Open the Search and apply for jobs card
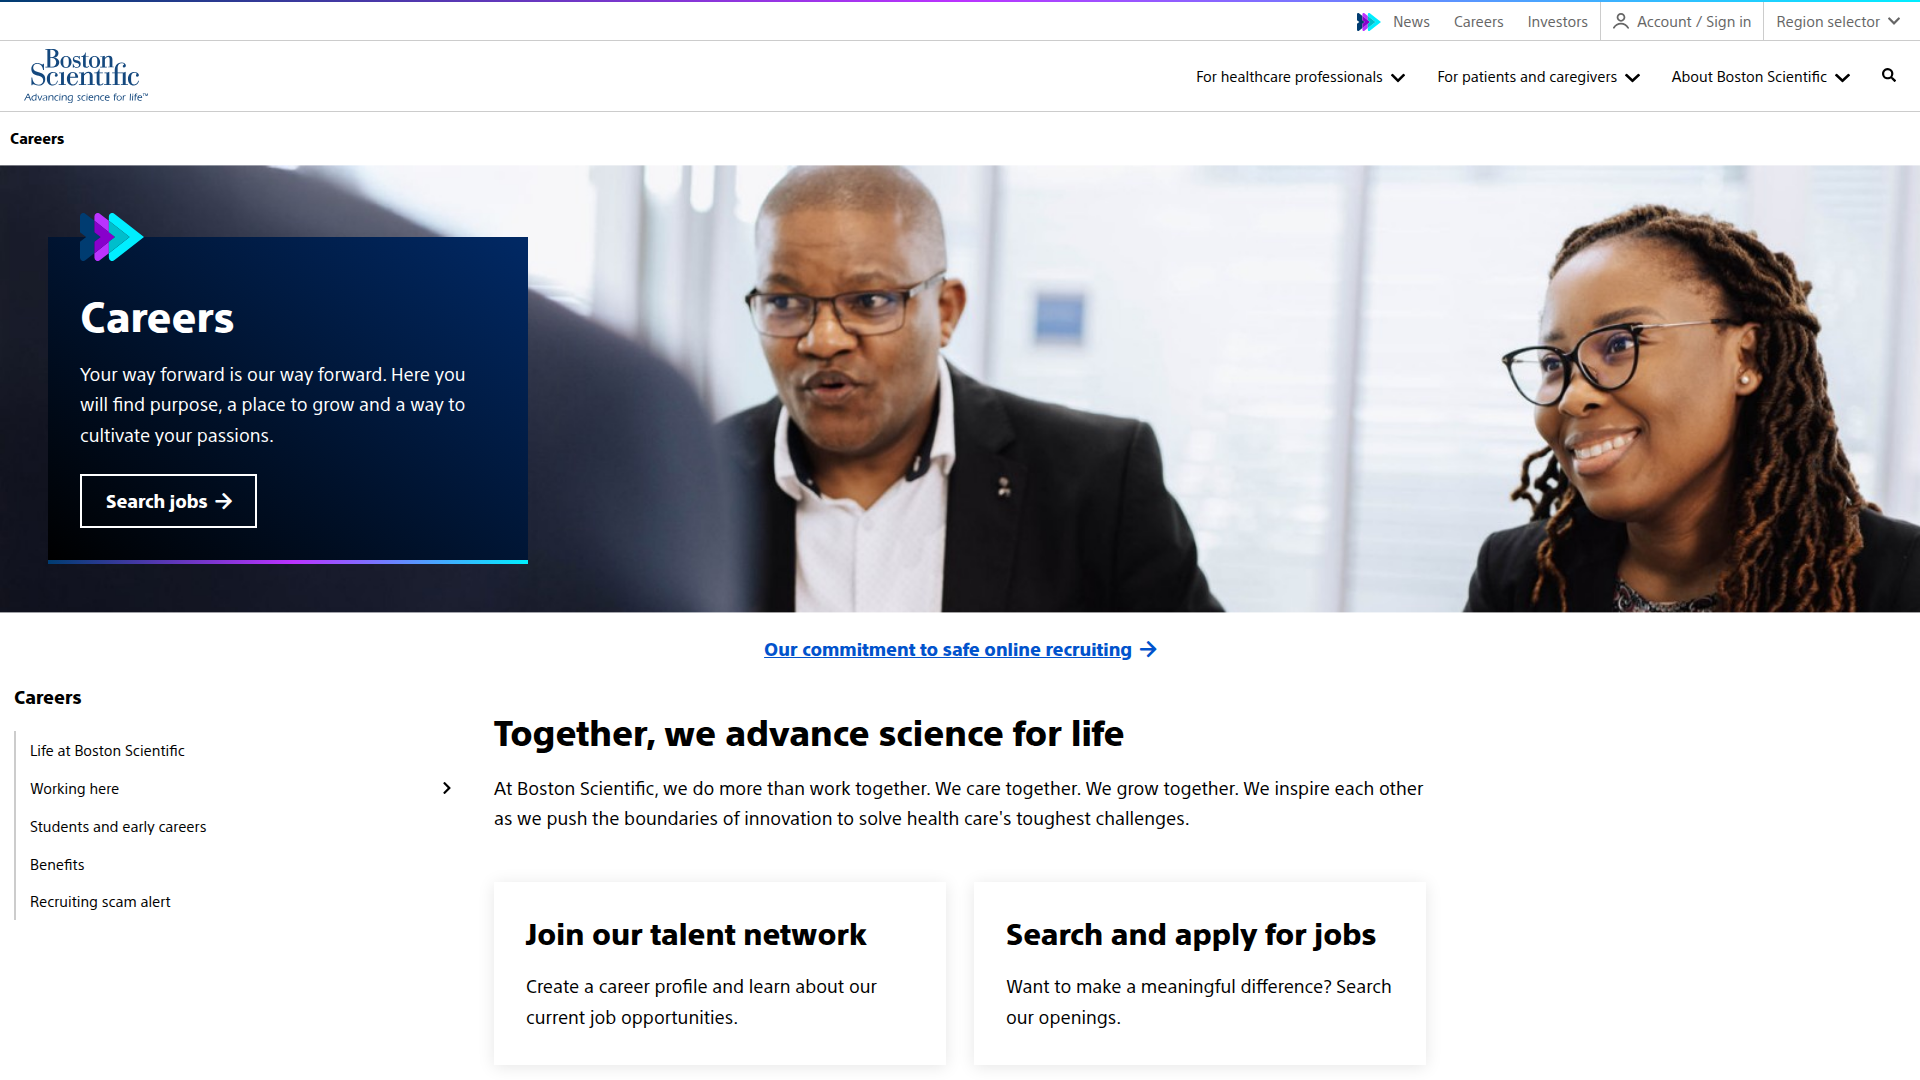 pos(1200,973)
